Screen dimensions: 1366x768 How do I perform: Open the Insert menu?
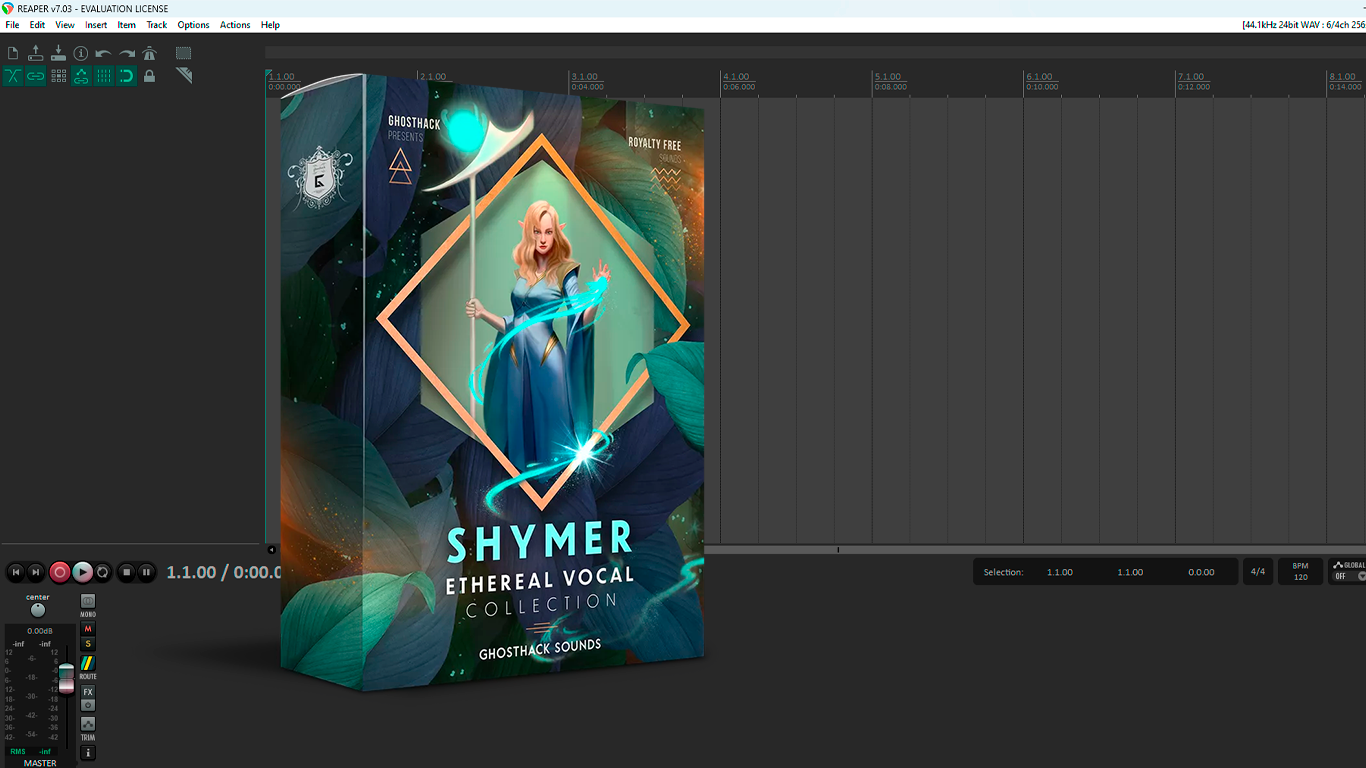96,25
